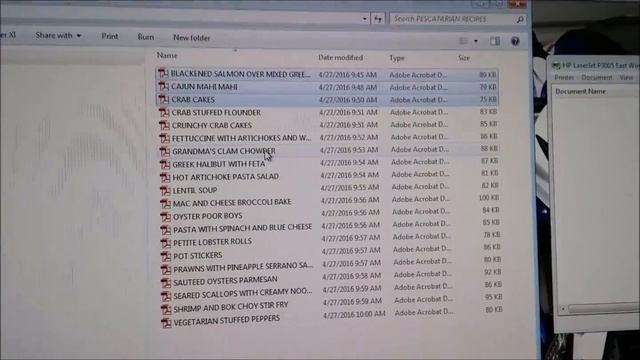Screen dimensions: 640x360
Task: Expand the address bar history dropdown
Action: pos(364,19)
